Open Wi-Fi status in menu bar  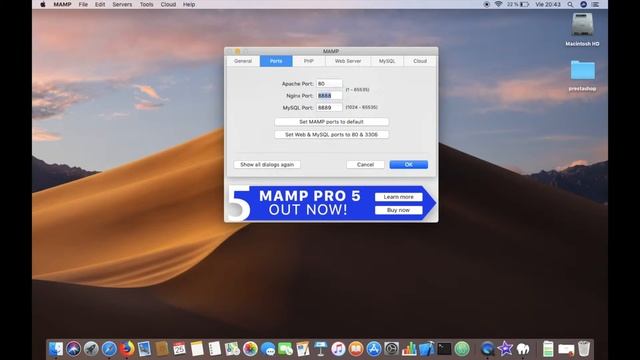click(x=498, y=4)
